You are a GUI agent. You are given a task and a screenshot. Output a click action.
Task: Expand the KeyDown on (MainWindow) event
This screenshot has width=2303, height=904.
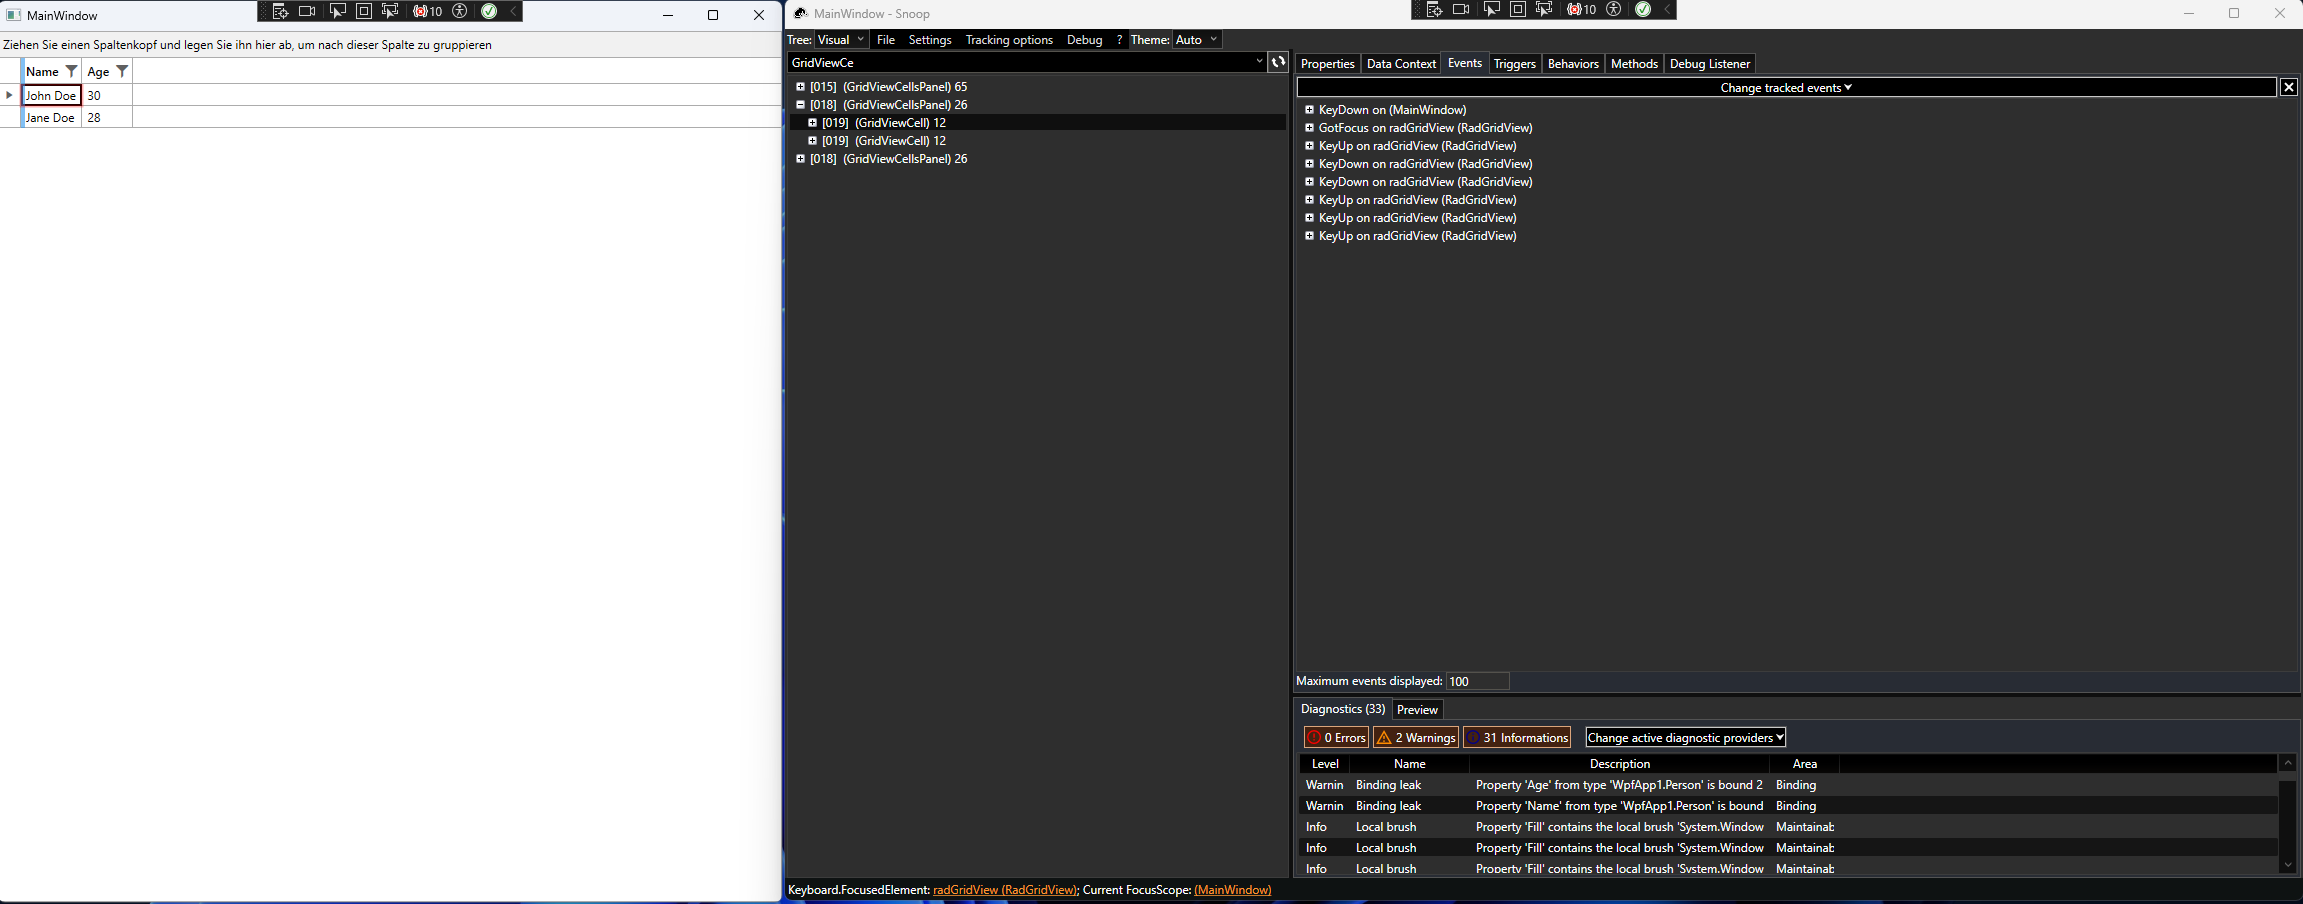1309,110
